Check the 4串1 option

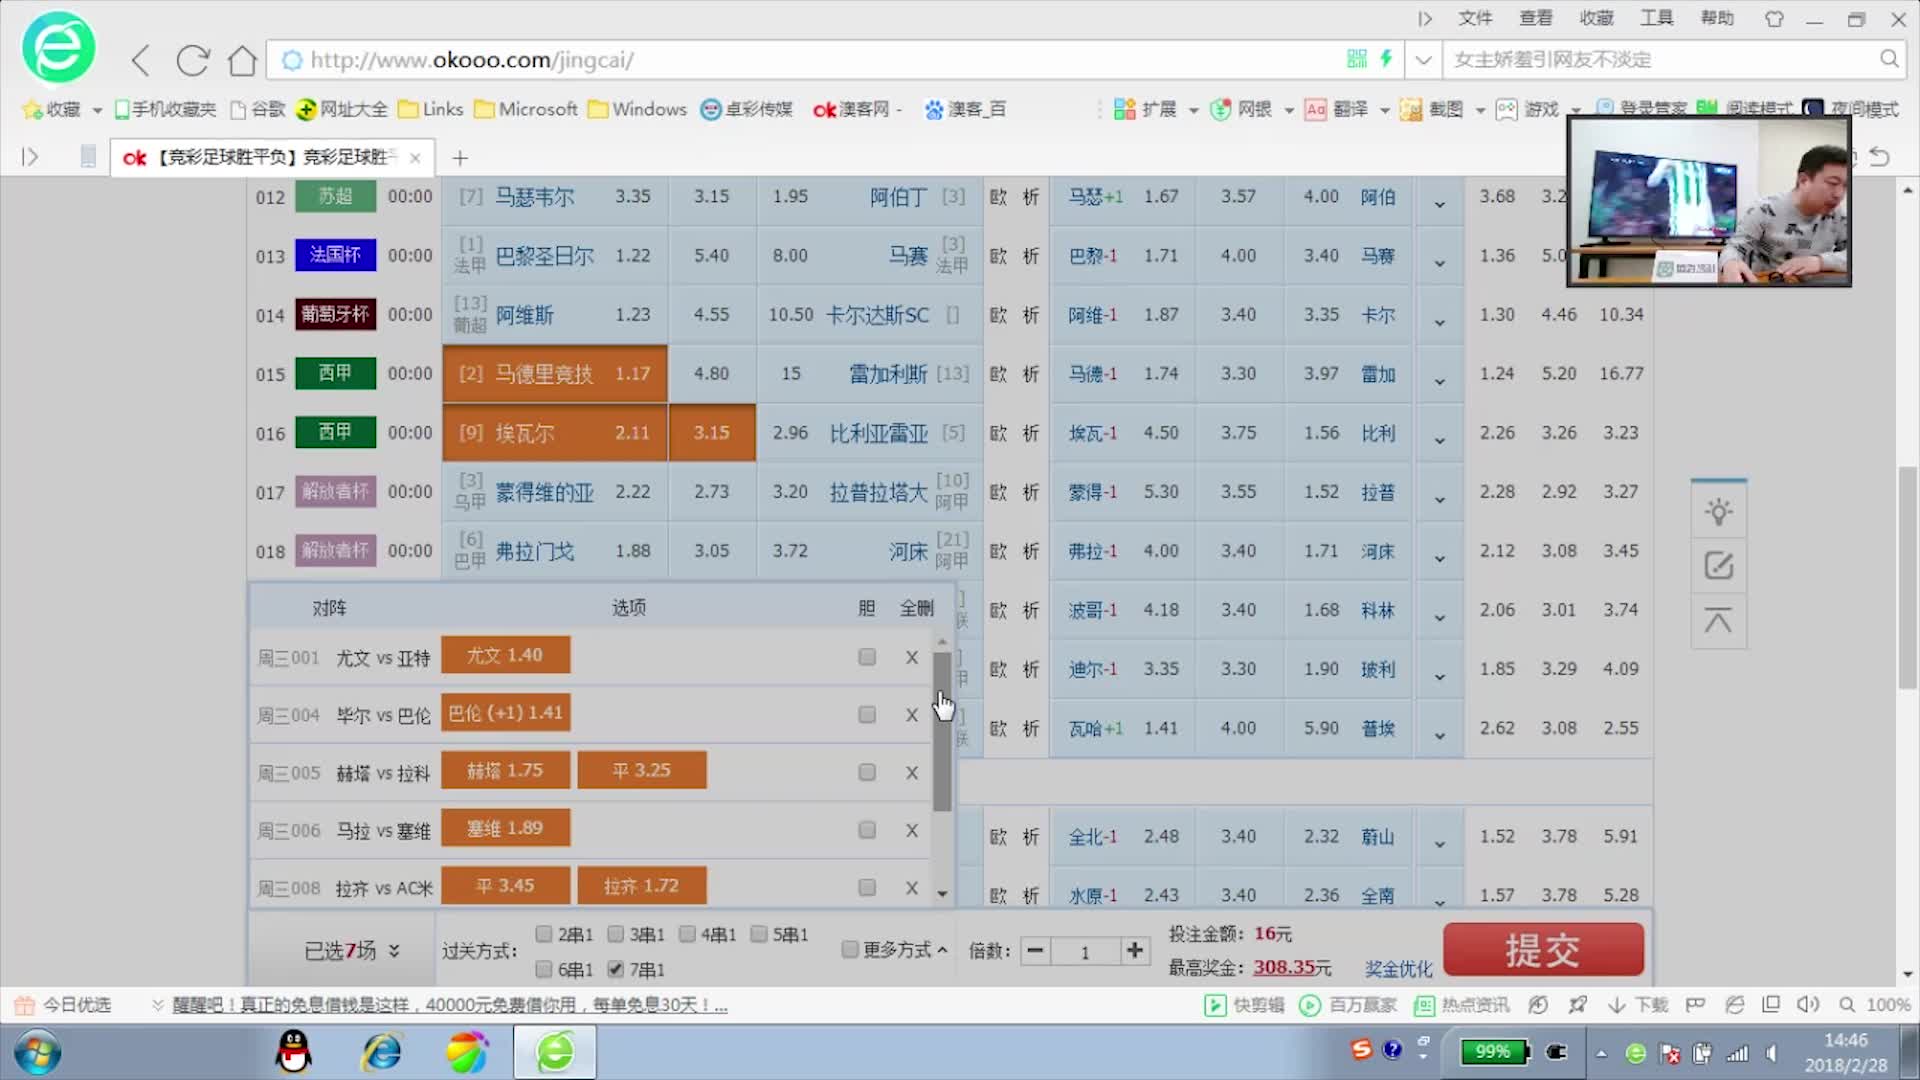(687, 934)
